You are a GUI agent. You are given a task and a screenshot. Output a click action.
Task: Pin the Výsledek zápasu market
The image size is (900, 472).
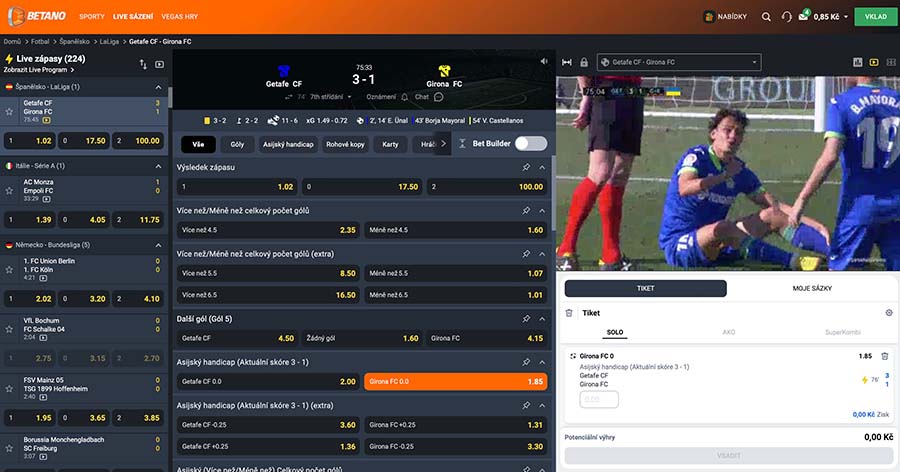point(526,168)
